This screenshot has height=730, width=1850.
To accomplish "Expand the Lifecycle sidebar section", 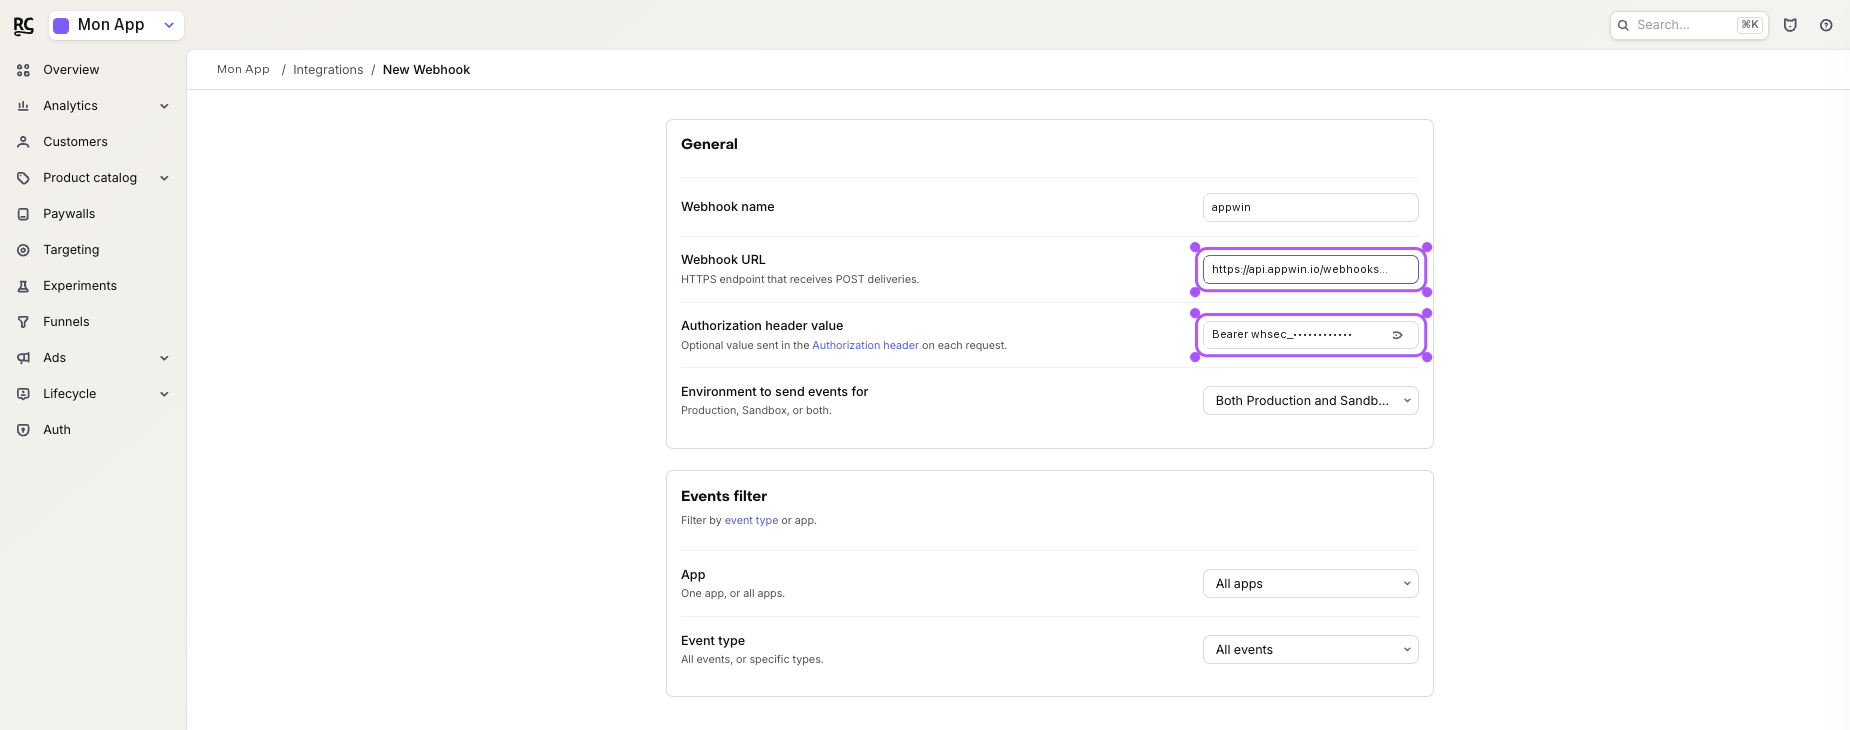I will point(165,394).
